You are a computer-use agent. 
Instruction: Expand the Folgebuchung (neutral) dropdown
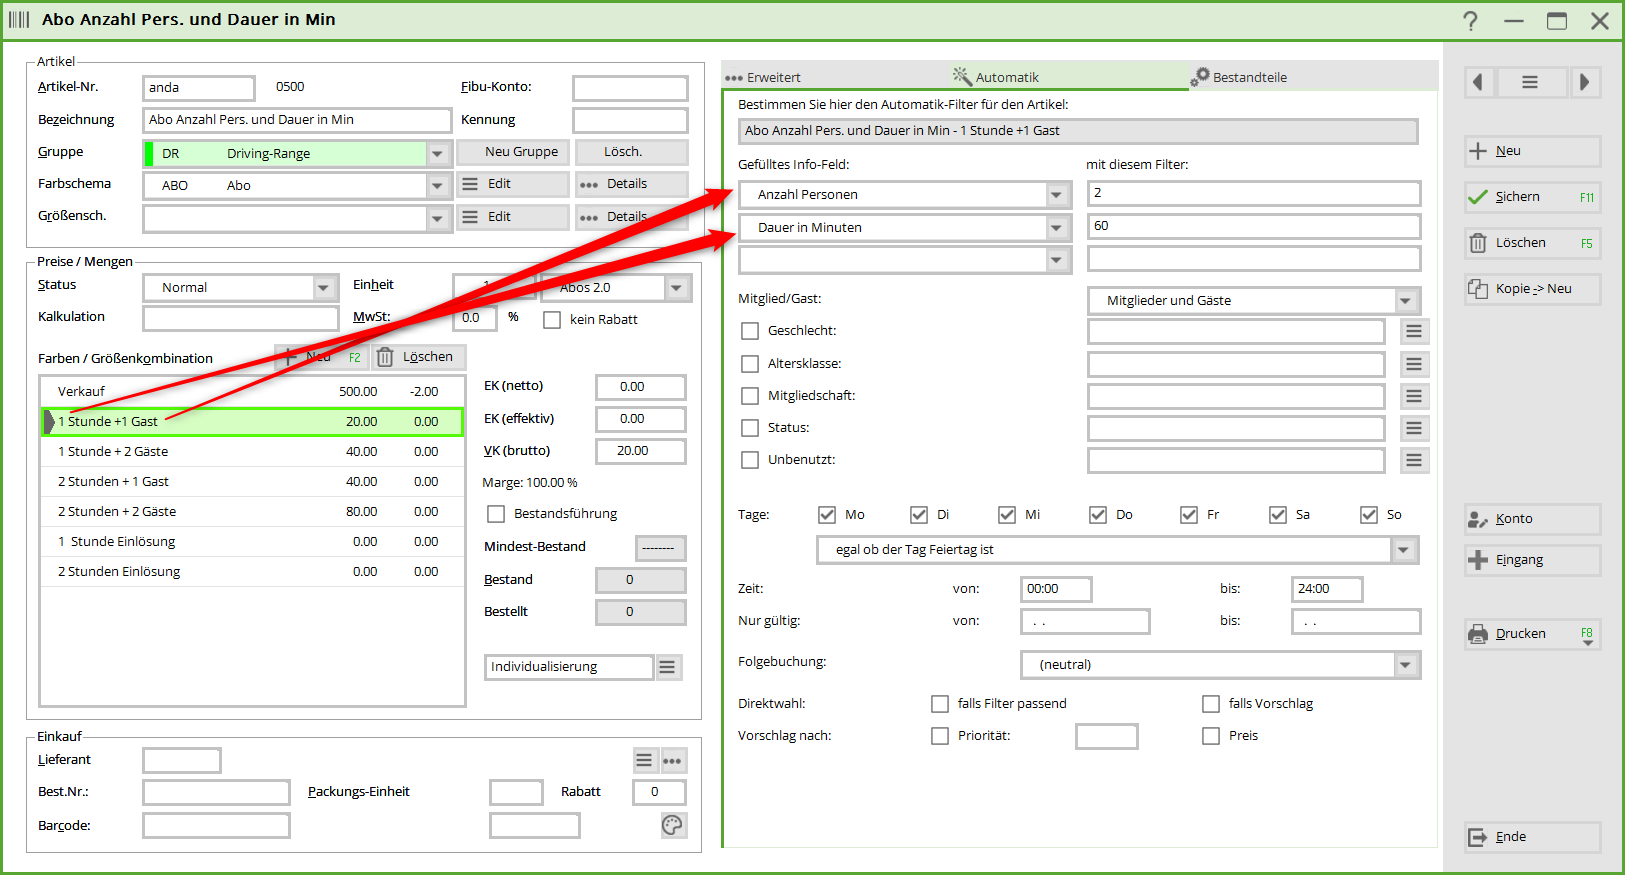coord(1405,665)
